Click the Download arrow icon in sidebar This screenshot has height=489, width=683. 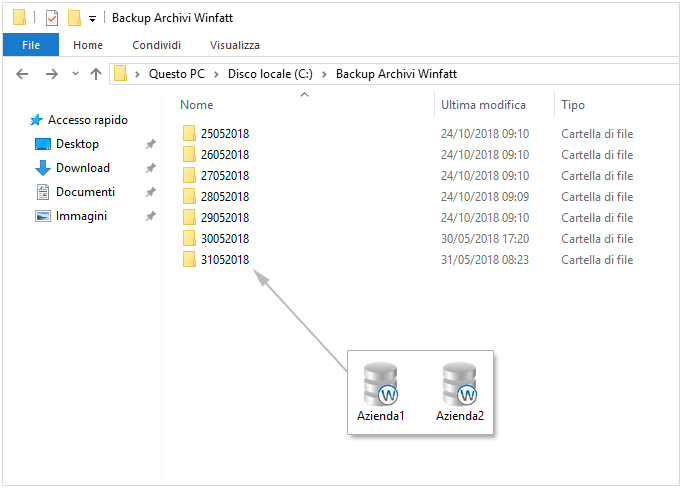[43, 168]
